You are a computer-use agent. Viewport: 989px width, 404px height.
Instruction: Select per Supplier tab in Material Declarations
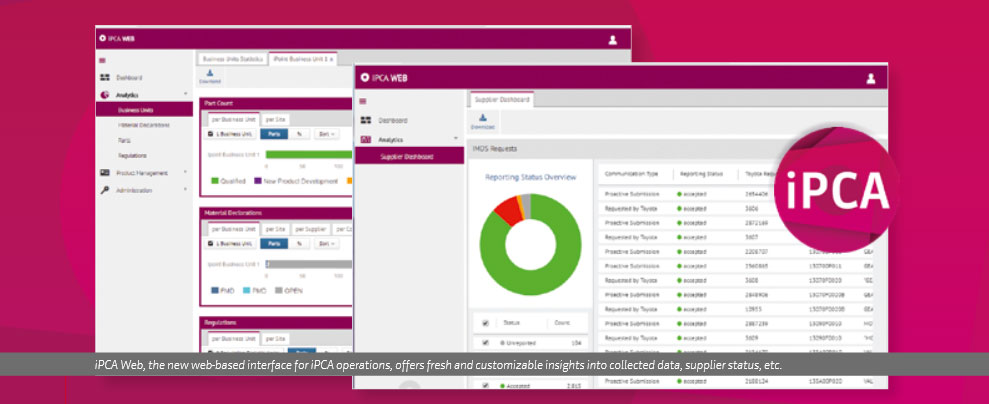pos(311,229)
